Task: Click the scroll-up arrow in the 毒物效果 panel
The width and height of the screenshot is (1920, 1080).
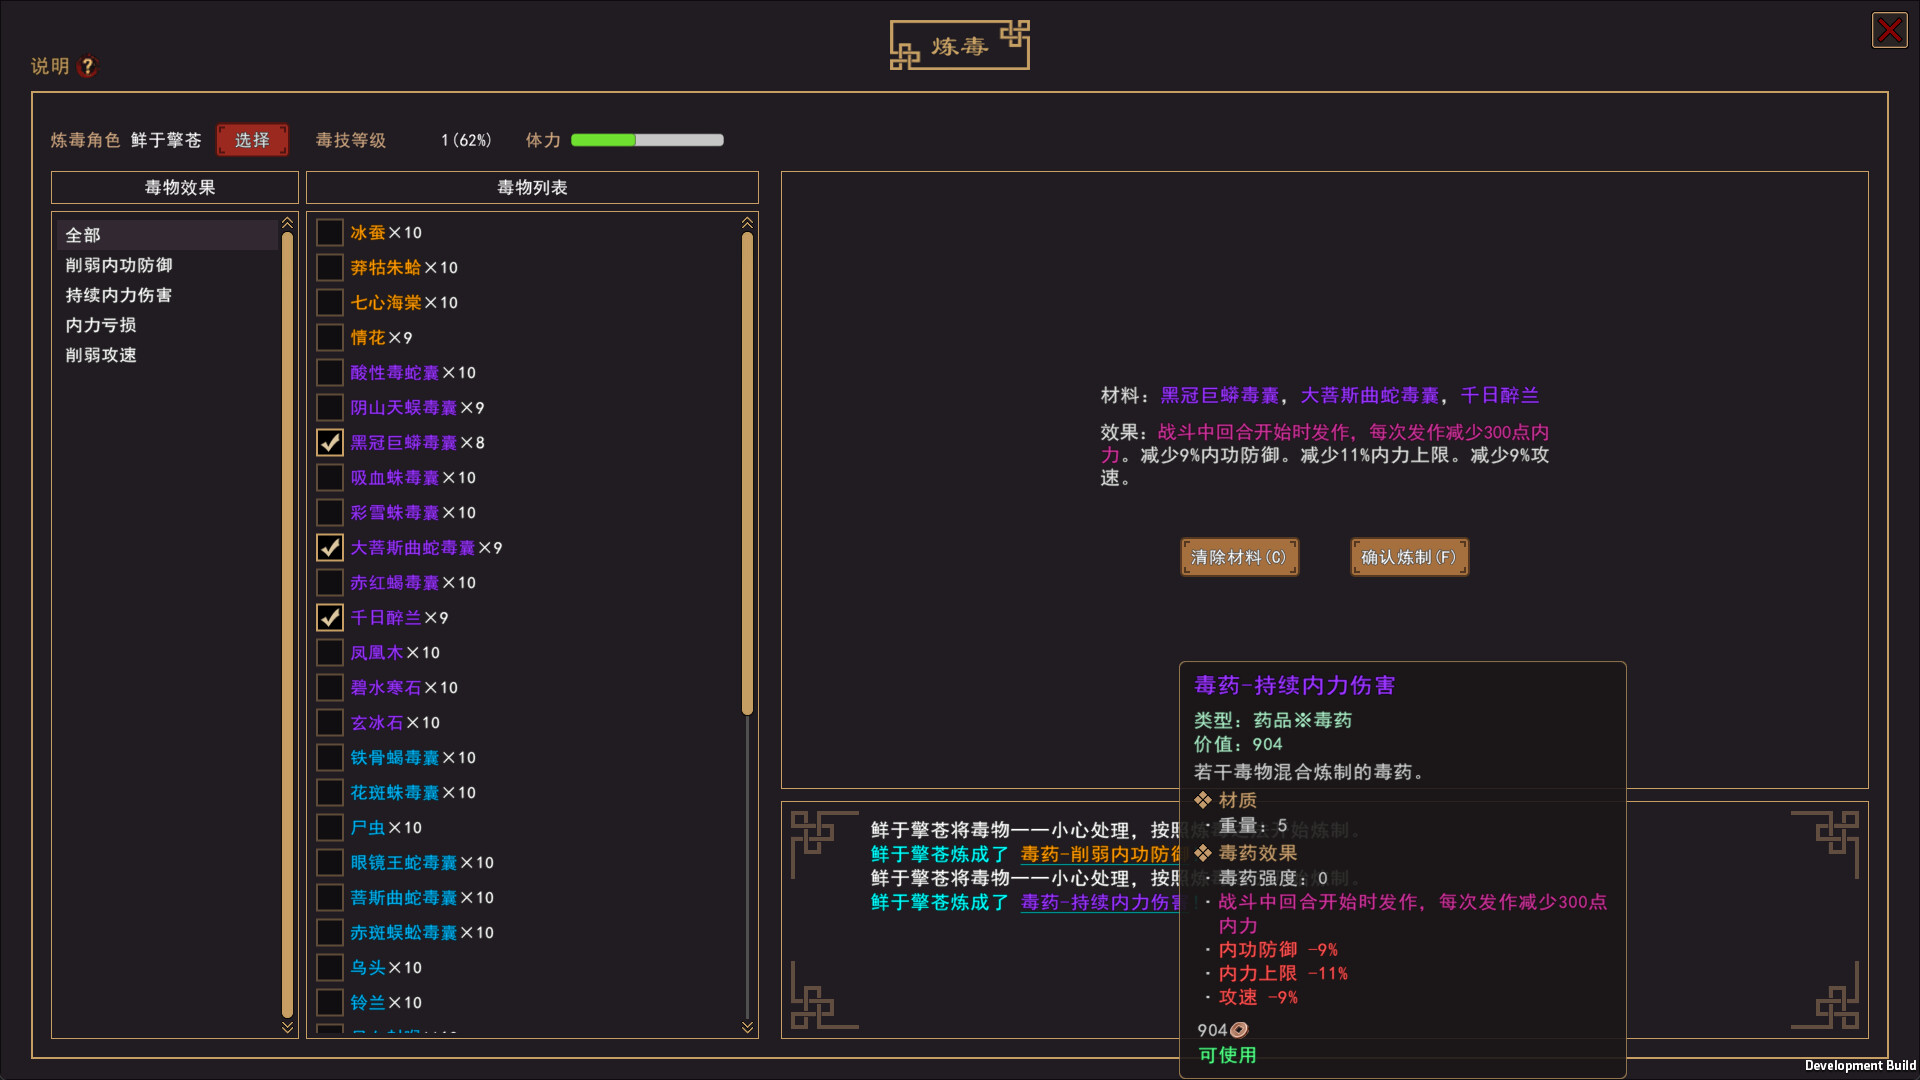Action: [x=287, y=223]
